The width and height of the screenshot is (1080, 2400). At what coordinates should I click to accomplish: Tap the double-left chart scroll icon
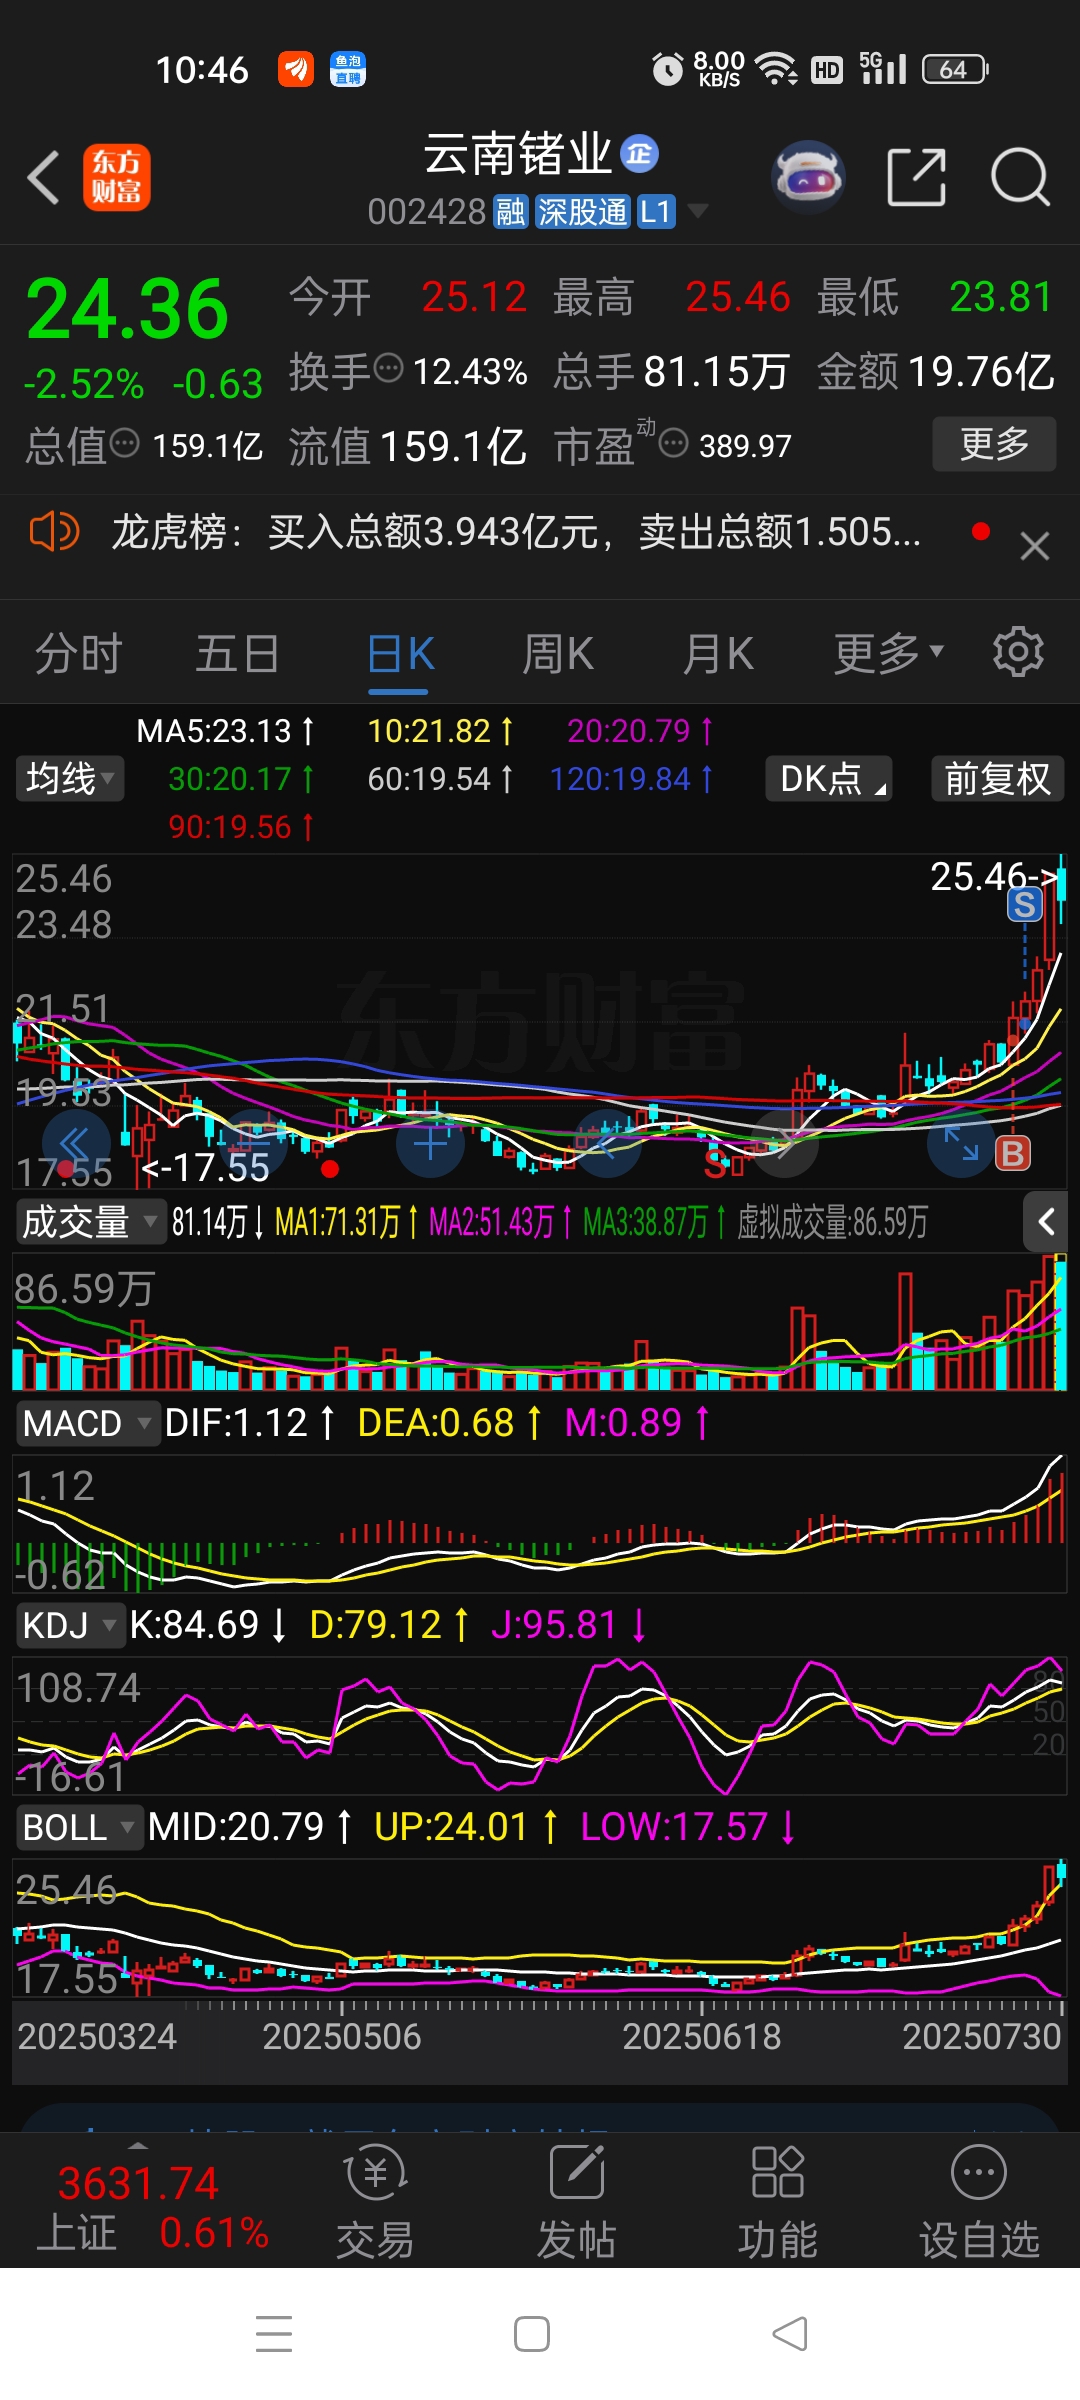[x=75, y=1143]
